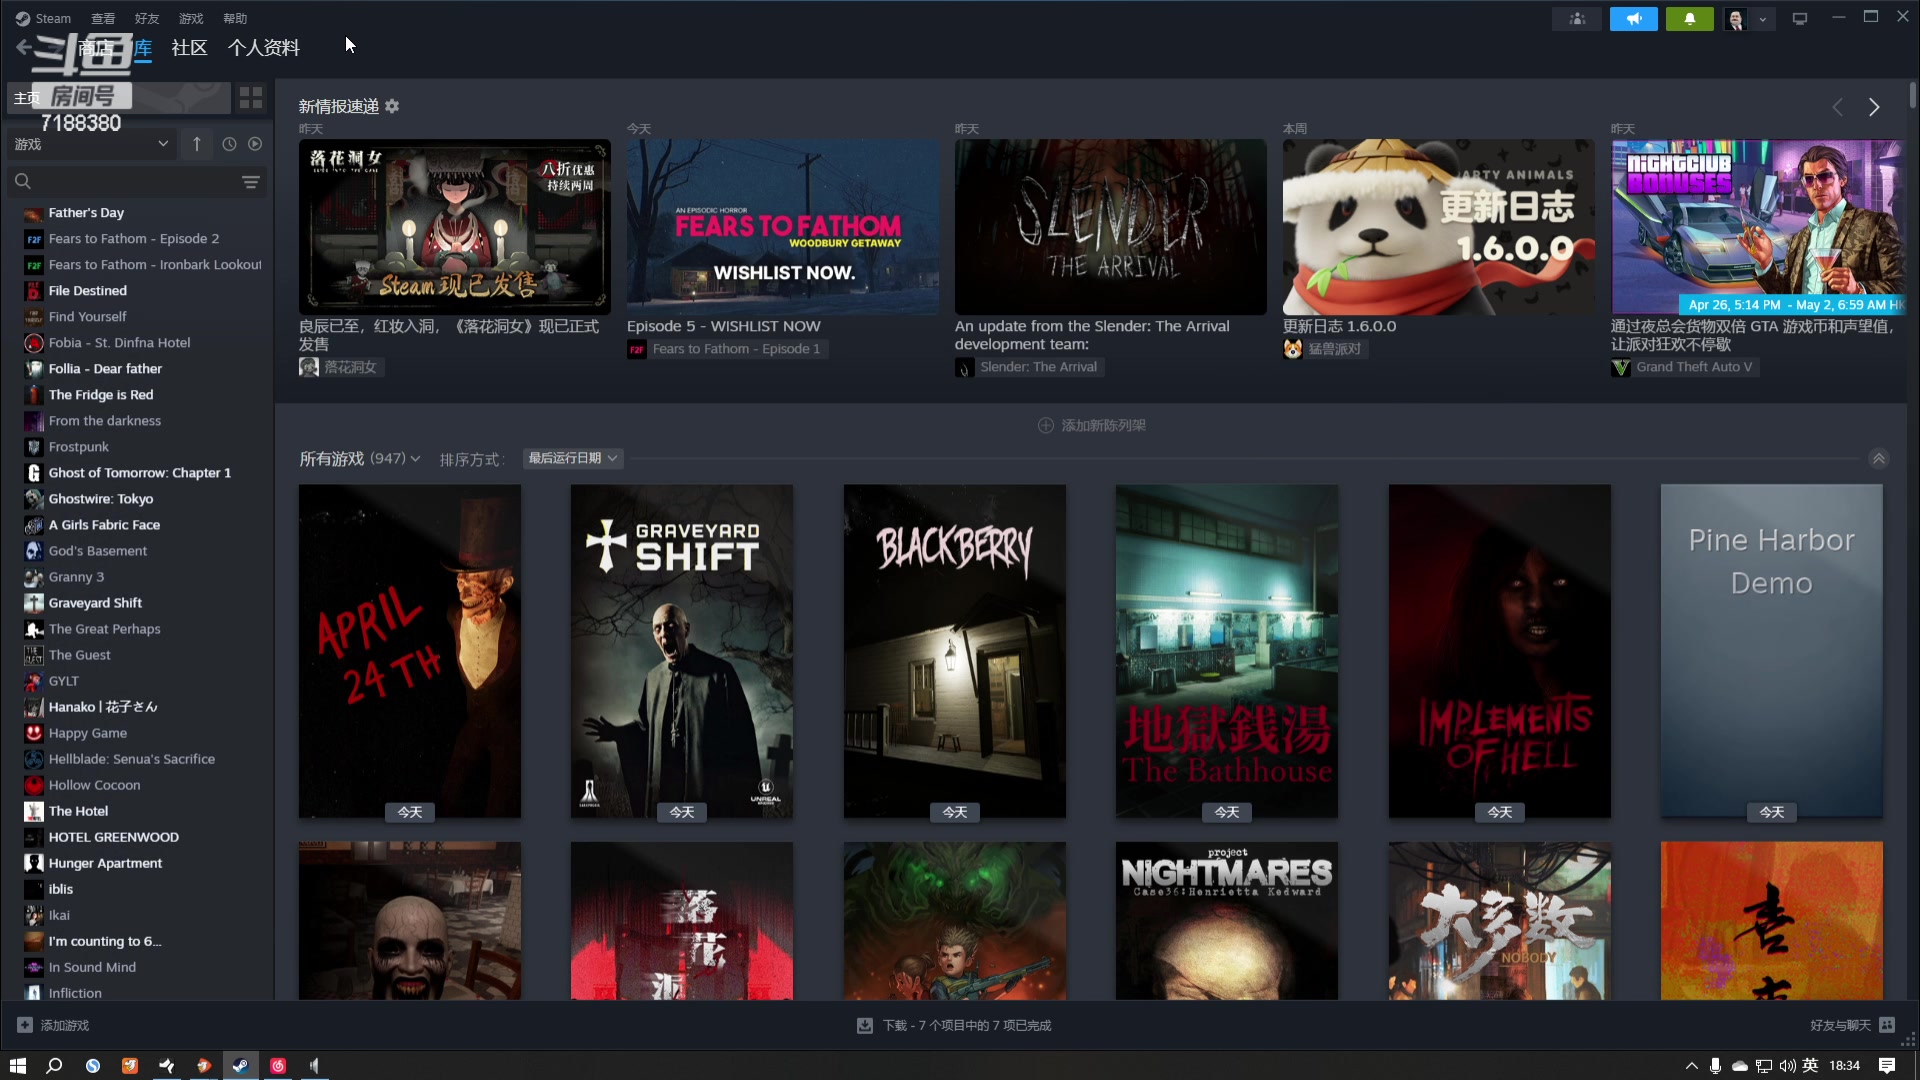Open the 帮助 menu
The width and height of the screenshot is (1920, 1080).
pyautogui.click(x=235, y=18)
